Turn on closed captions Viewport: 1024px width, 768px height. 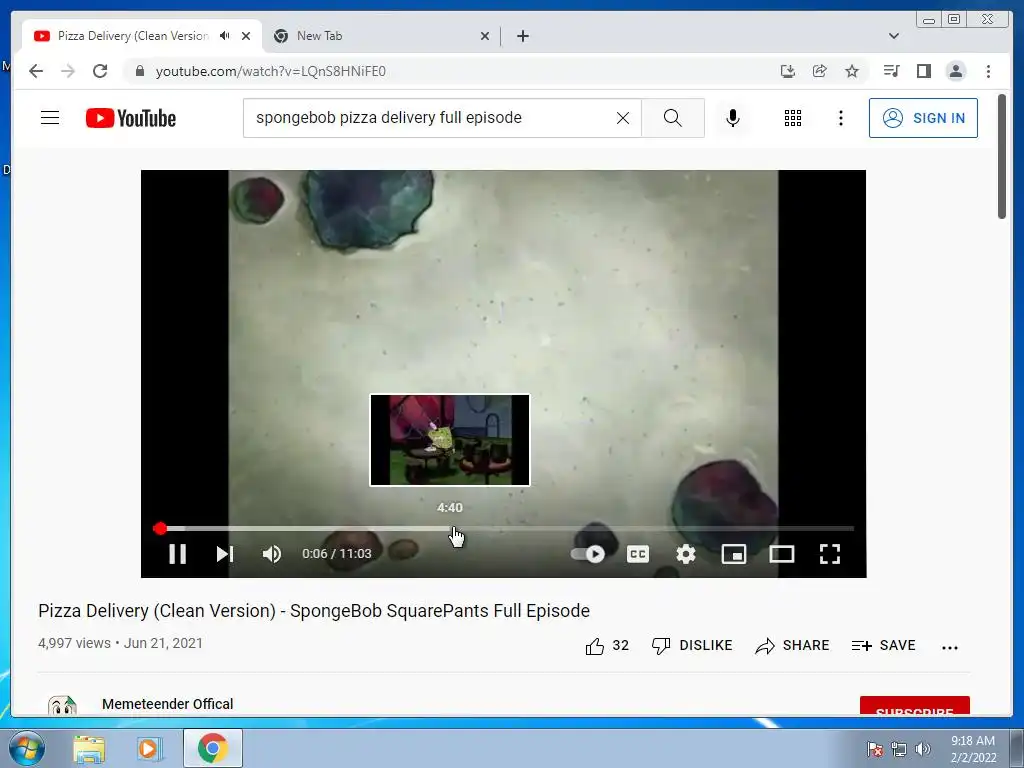click(637, 554)
